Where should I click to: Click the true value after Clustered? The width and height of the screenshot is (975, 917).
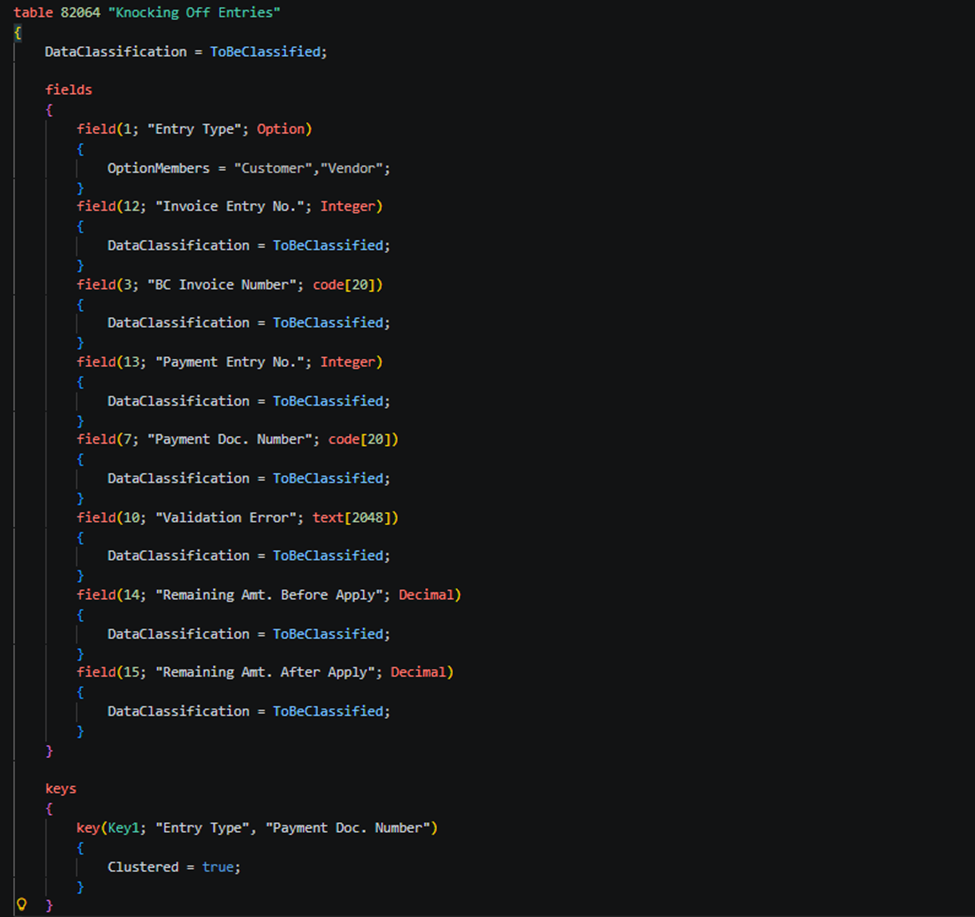click(218, 866)
